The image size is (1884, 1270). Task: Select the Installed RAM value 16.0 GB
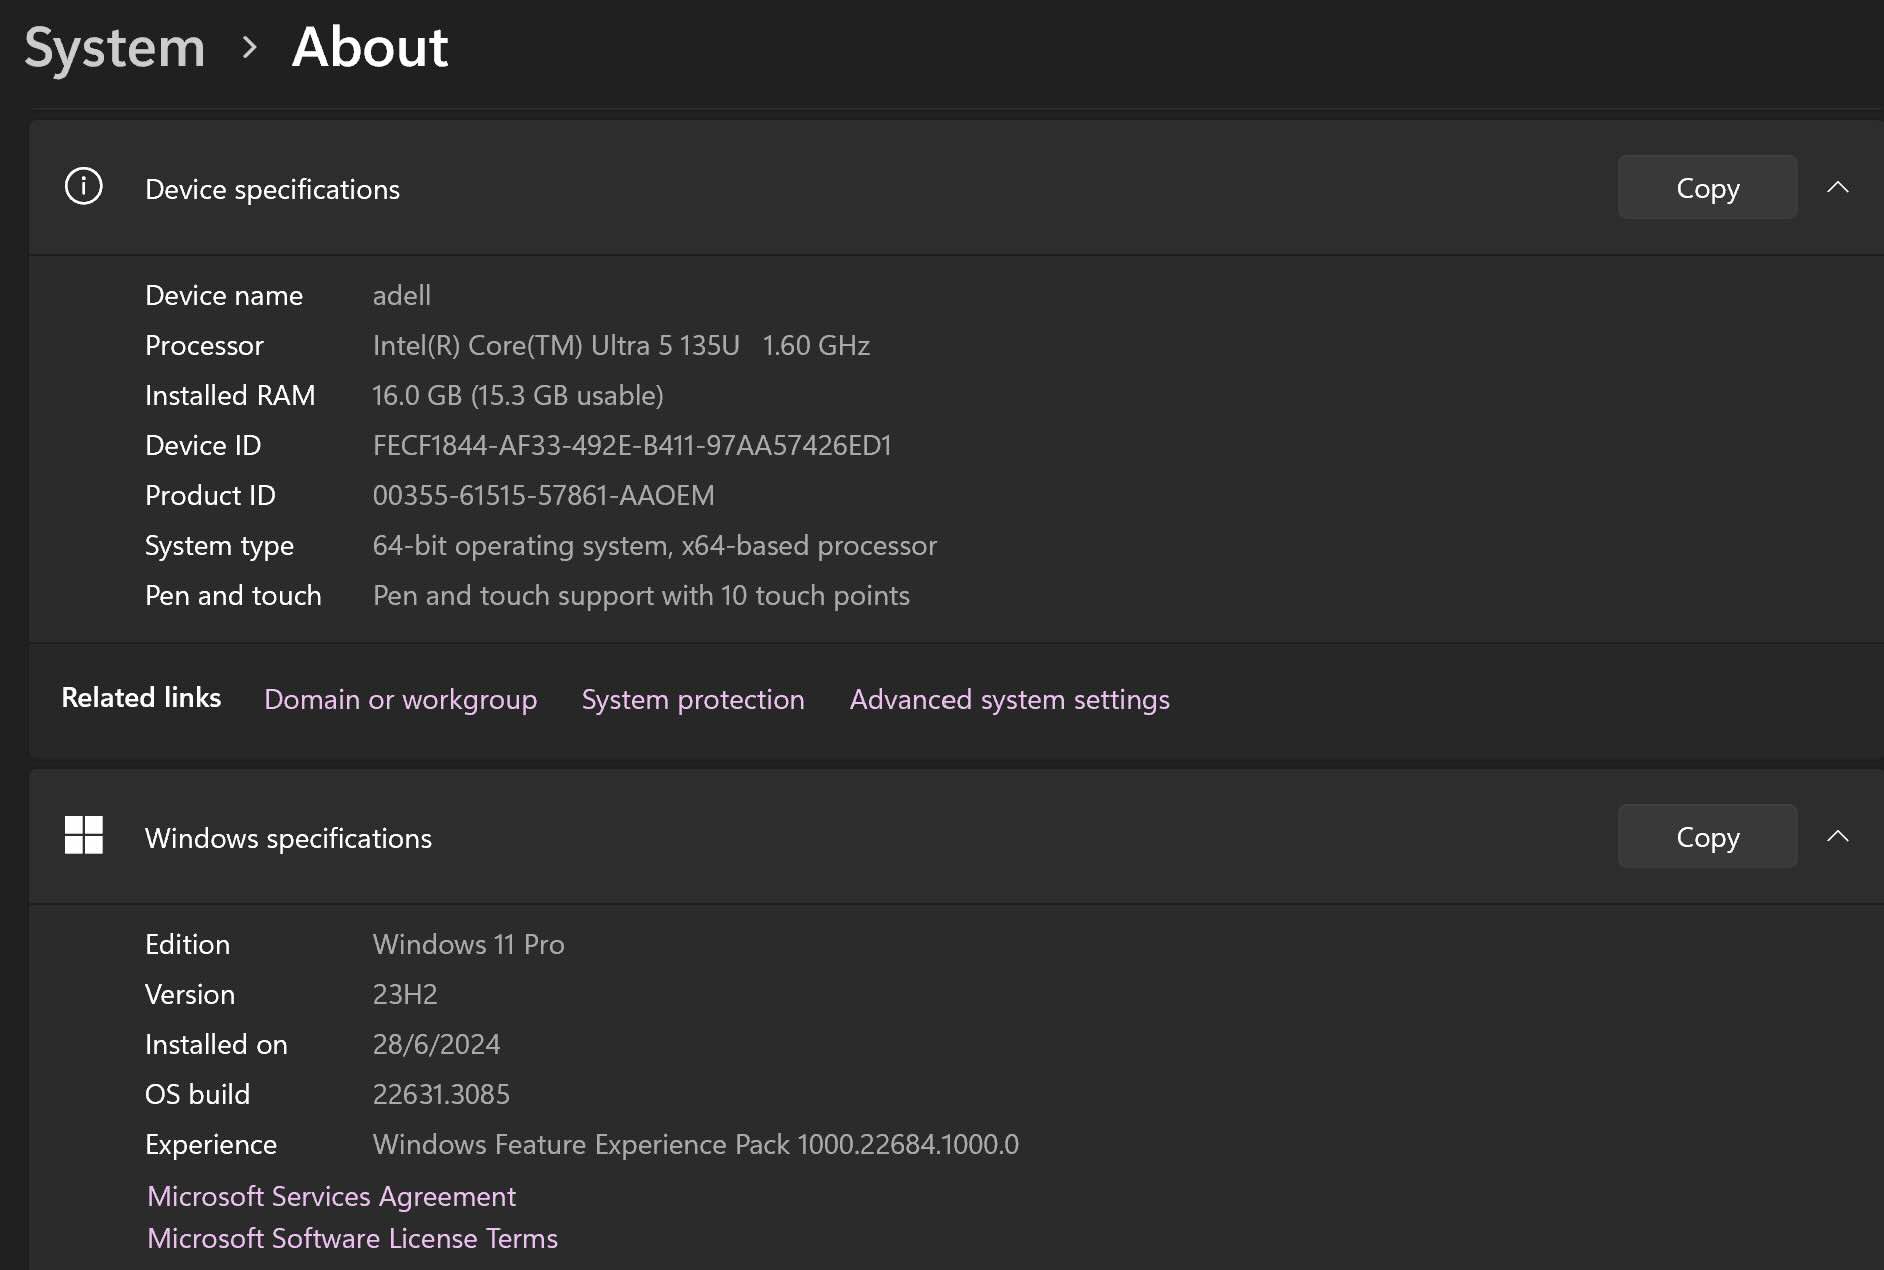pyautogui.click(x=518, y=395)
